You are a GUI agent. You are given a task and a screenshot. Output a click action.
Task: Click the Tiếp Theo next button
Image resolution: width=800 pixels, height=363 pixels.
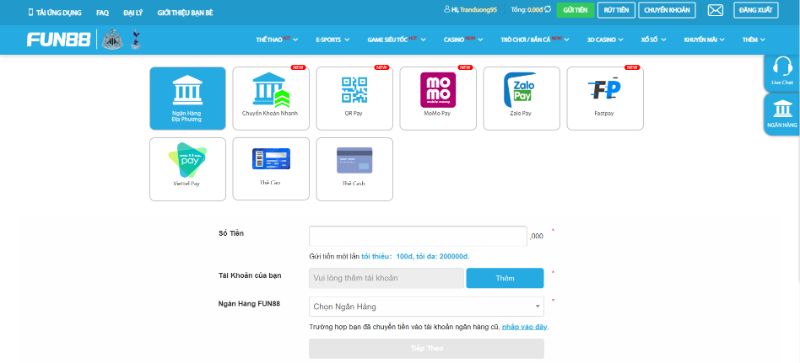click(x=426, y=348)
